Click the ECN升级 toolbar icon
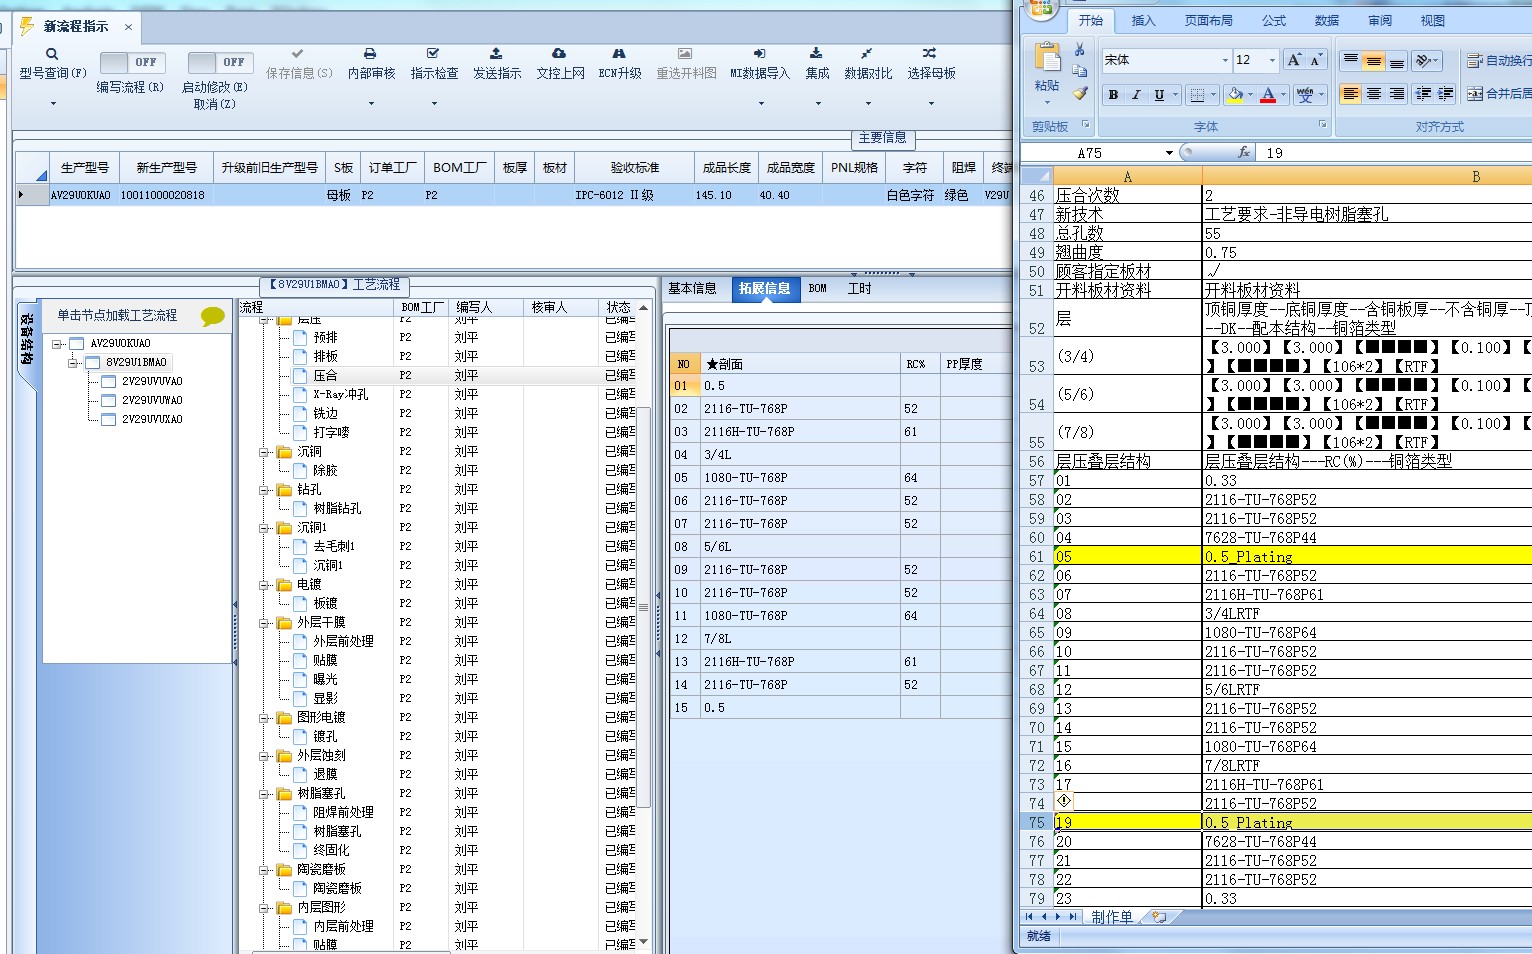The width and height of the screenshot is (1532, 954). [x=619, y=54]
